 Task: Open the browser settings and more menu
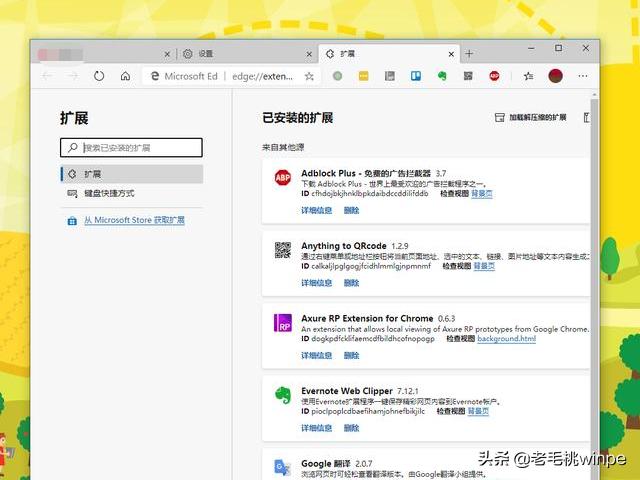[583, 76]
